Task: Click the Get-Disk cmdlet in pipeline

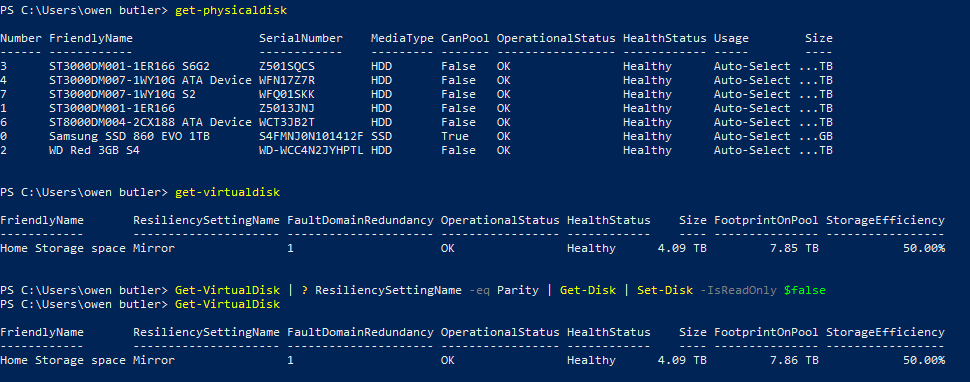Action: coord(588,290)
